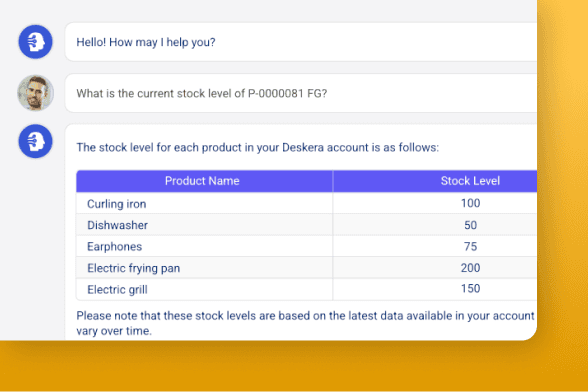Click stock value 200 for Electric frying pan
Viewport: 588px width, 392px height.
coord(470,267)
